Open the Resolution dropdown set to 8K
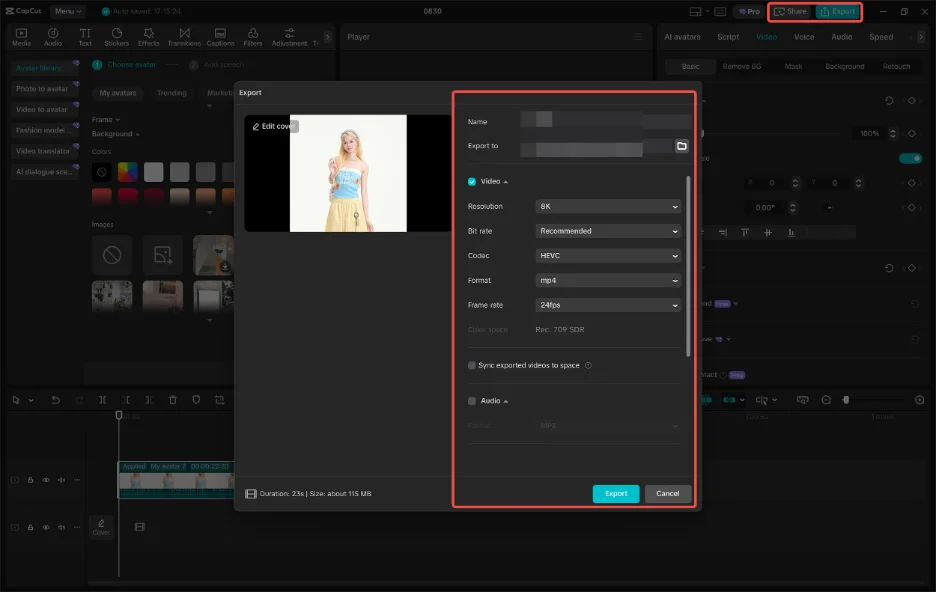936x592 pixels. tap(607, 206)
